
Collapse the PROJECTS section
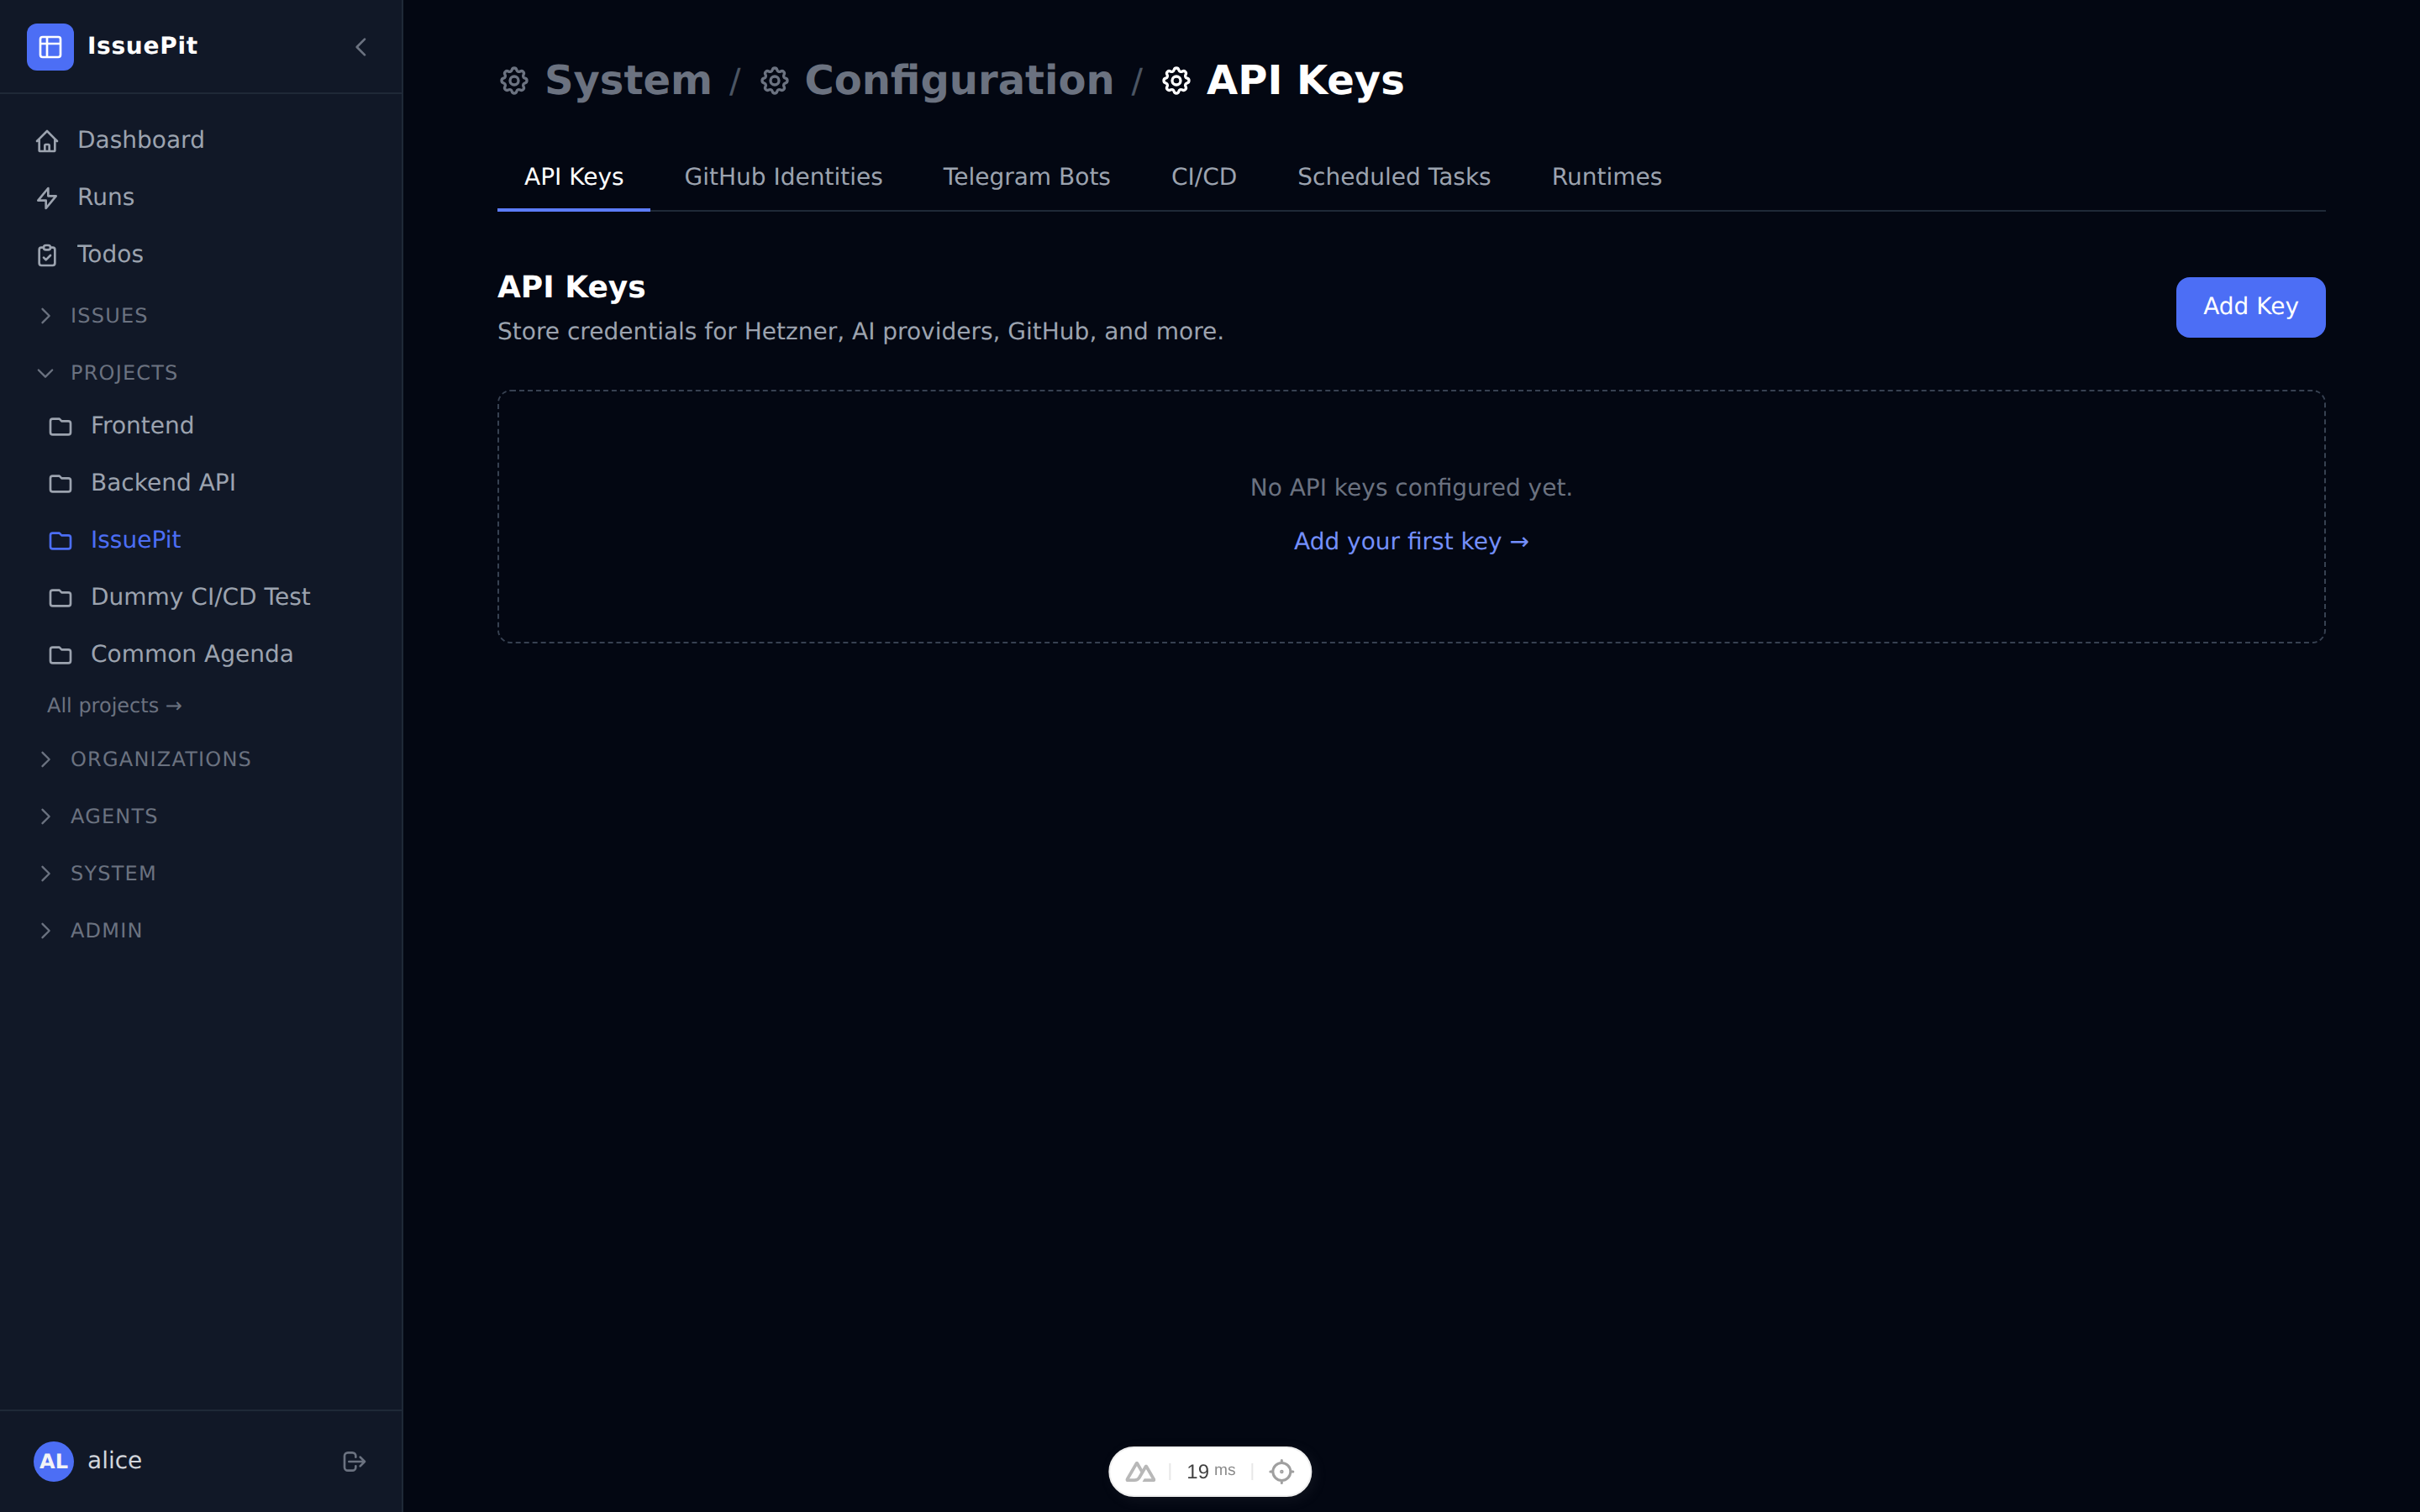(x=46, y=373)
